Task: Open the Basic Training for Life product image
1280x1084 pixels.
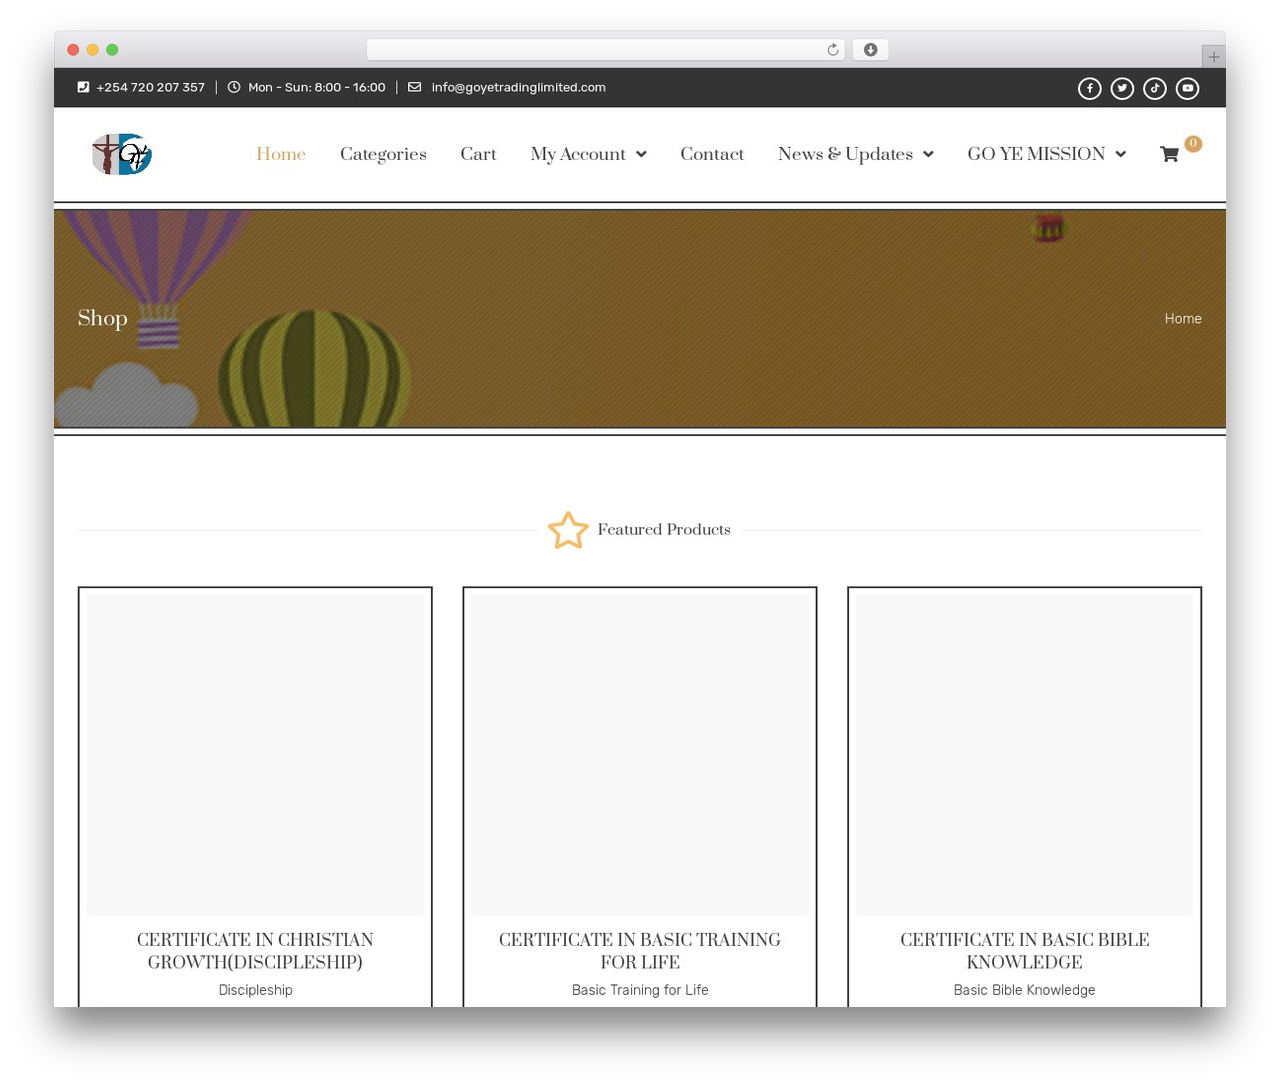Action: [x=640, y=755]
